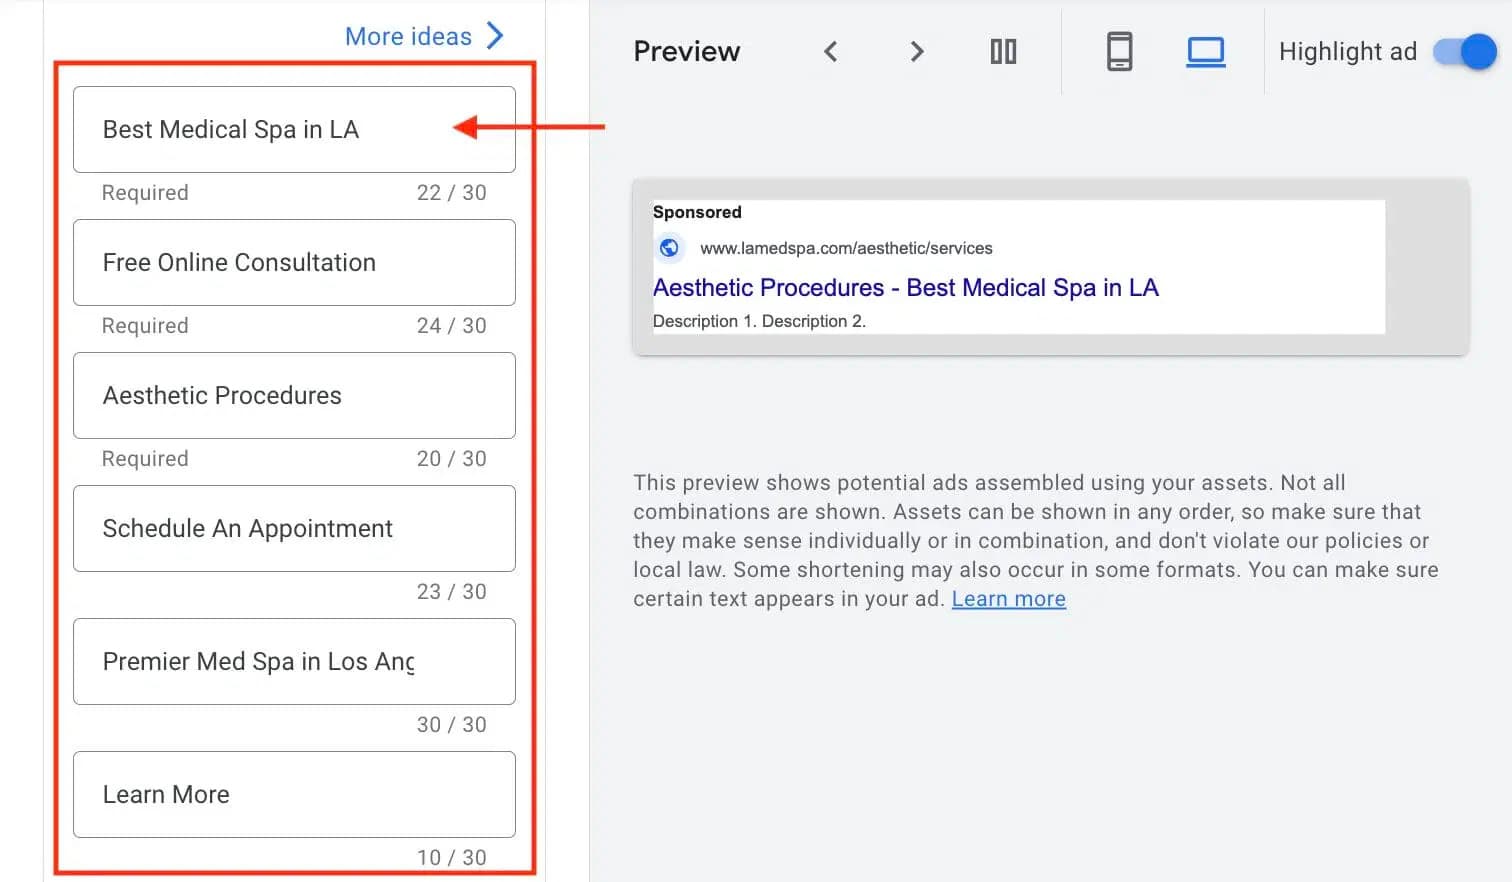Click the Description 1. Description 2. text
The height and width of the screenshot is (882, 1512).
[x=759, y=321]
